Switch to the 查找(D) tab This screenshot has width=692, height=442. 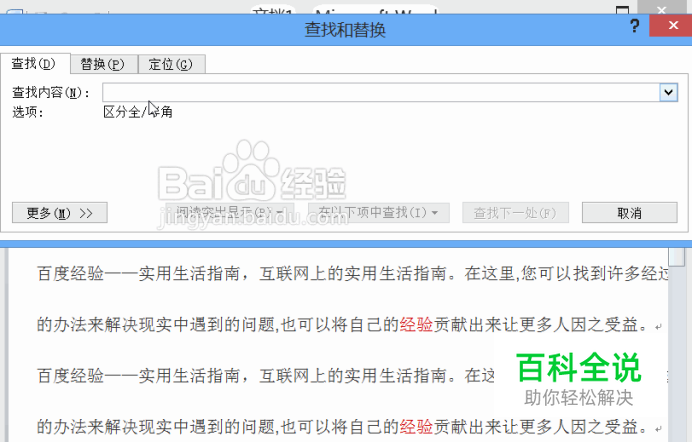[x=34, y=64]
